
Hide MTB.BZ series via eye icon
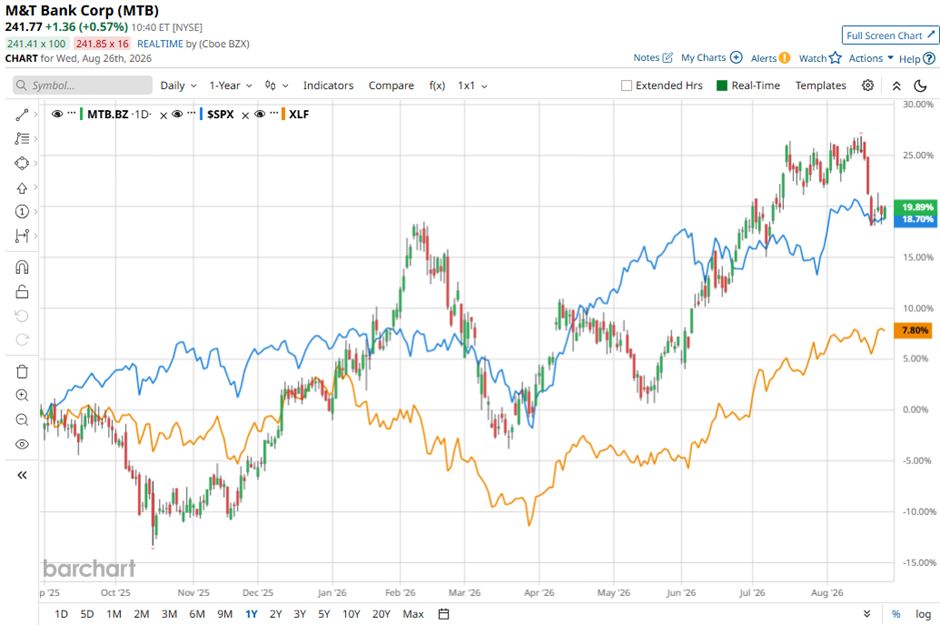click(58, 114)
